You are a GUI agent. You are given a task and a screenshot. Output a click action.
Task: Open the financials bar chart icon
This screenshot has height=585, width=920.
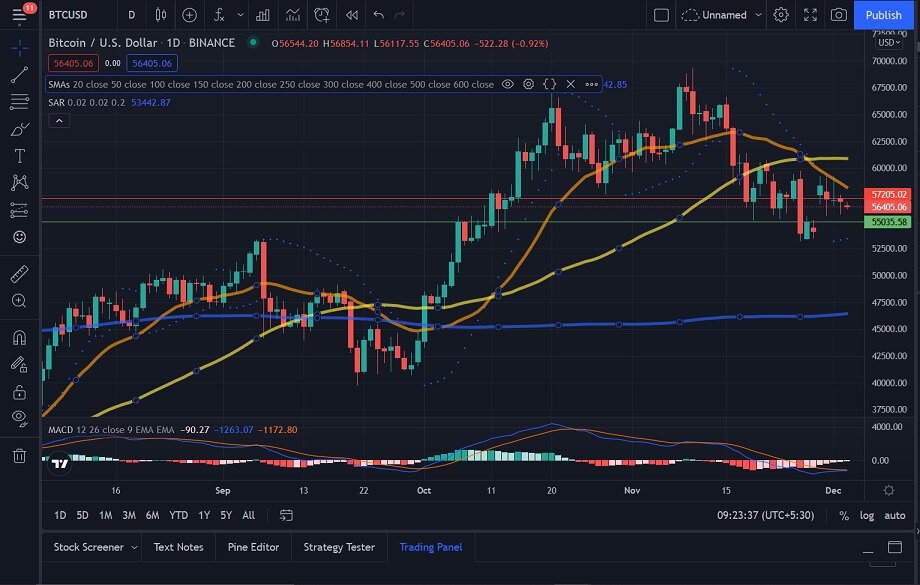(263, 15)
